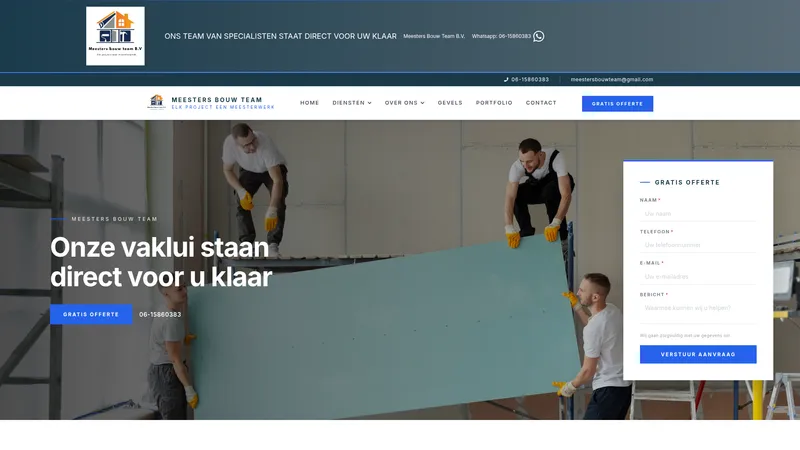Expand the Over Ons dropdown chevron
The height and width of the screenshot is (450, 800).
pos(422,103)
